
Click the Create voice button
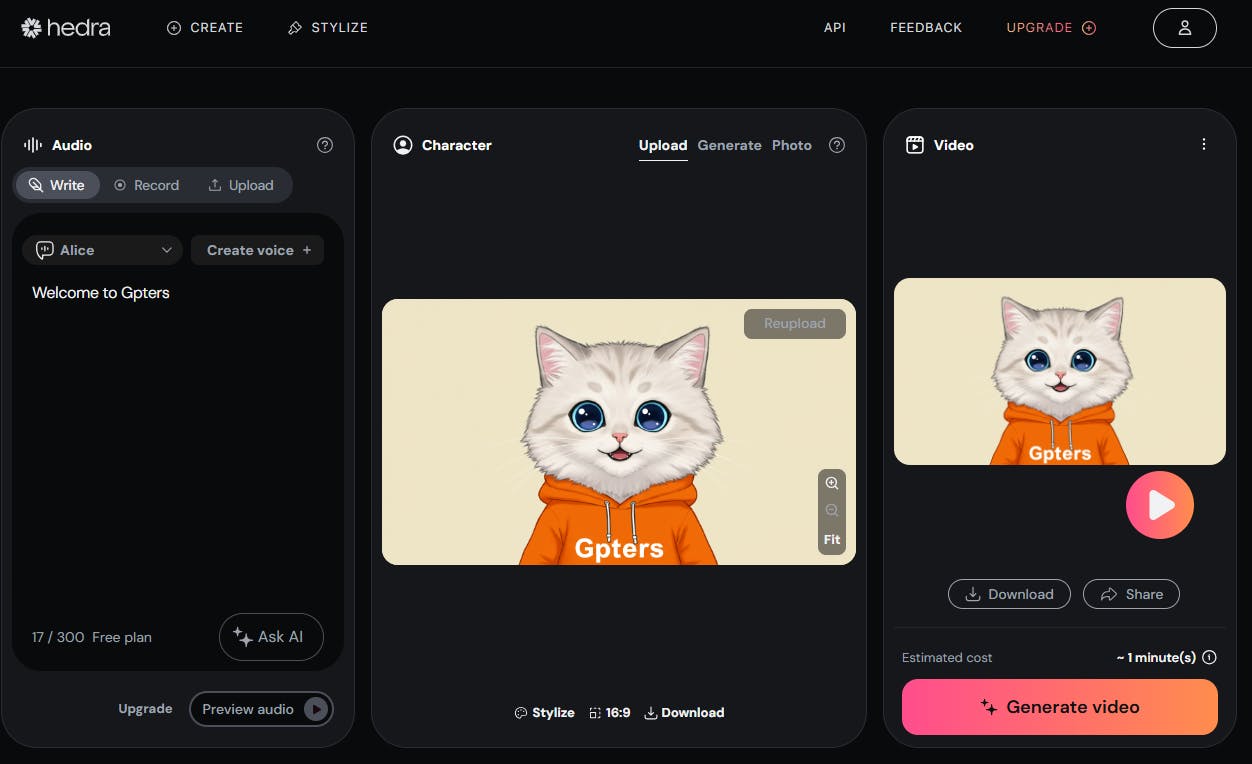[x=258, y=250]
